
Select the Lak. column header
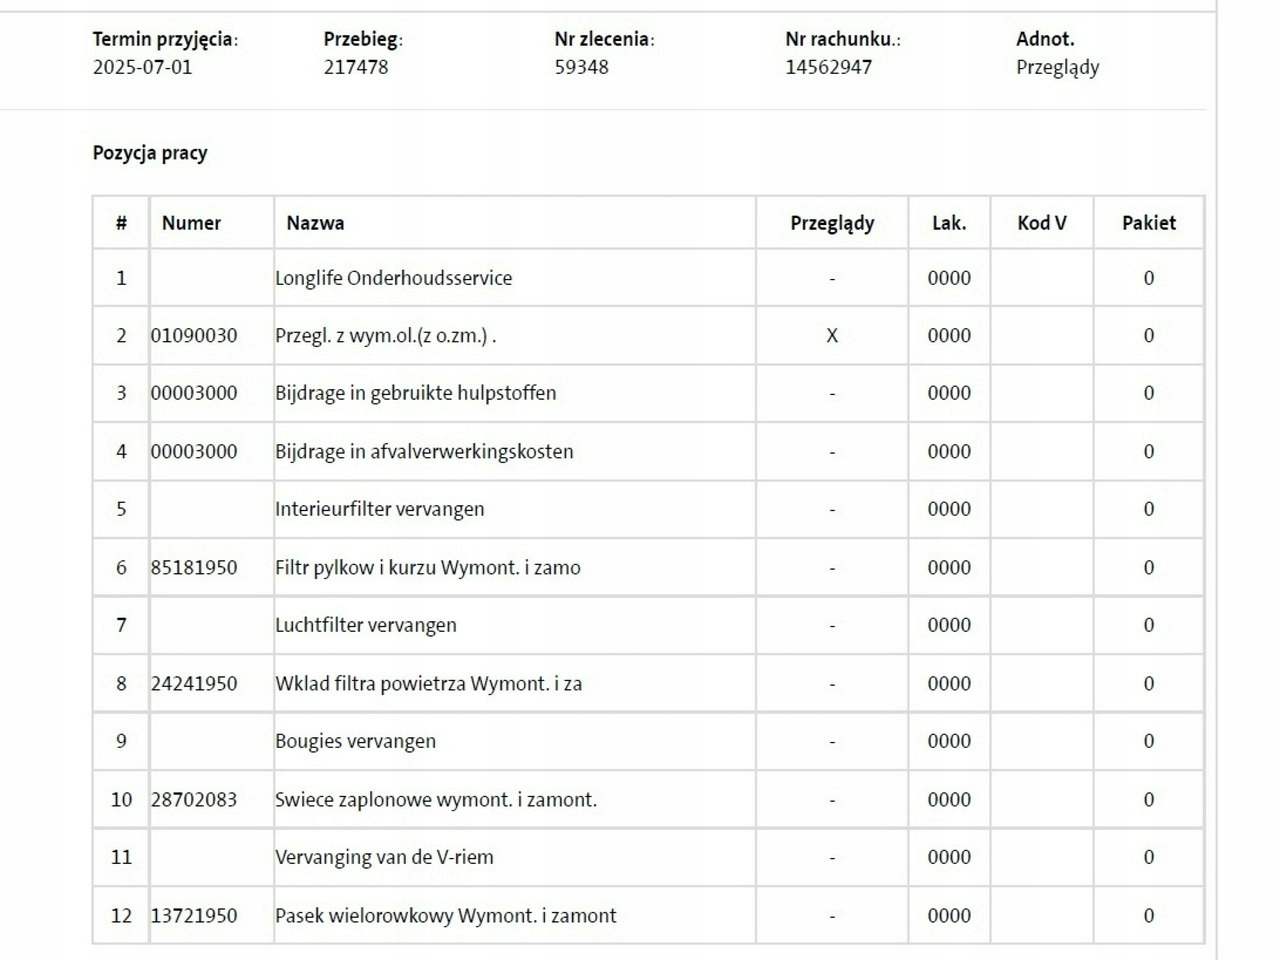[949, 223]
